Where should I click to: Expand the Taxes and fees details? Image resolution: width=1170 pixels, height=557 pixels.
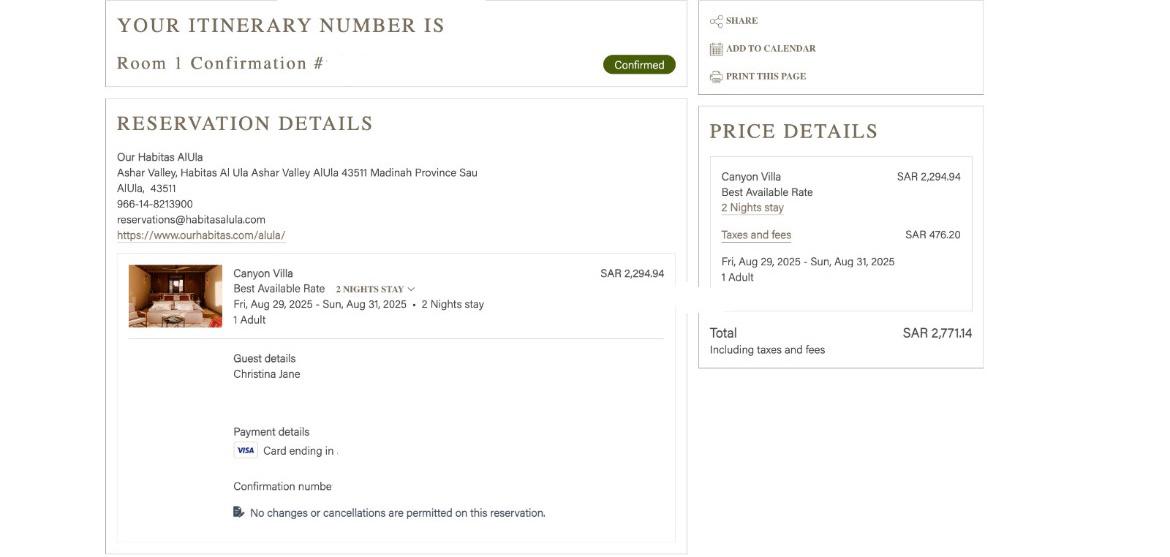tap(756, 235)
